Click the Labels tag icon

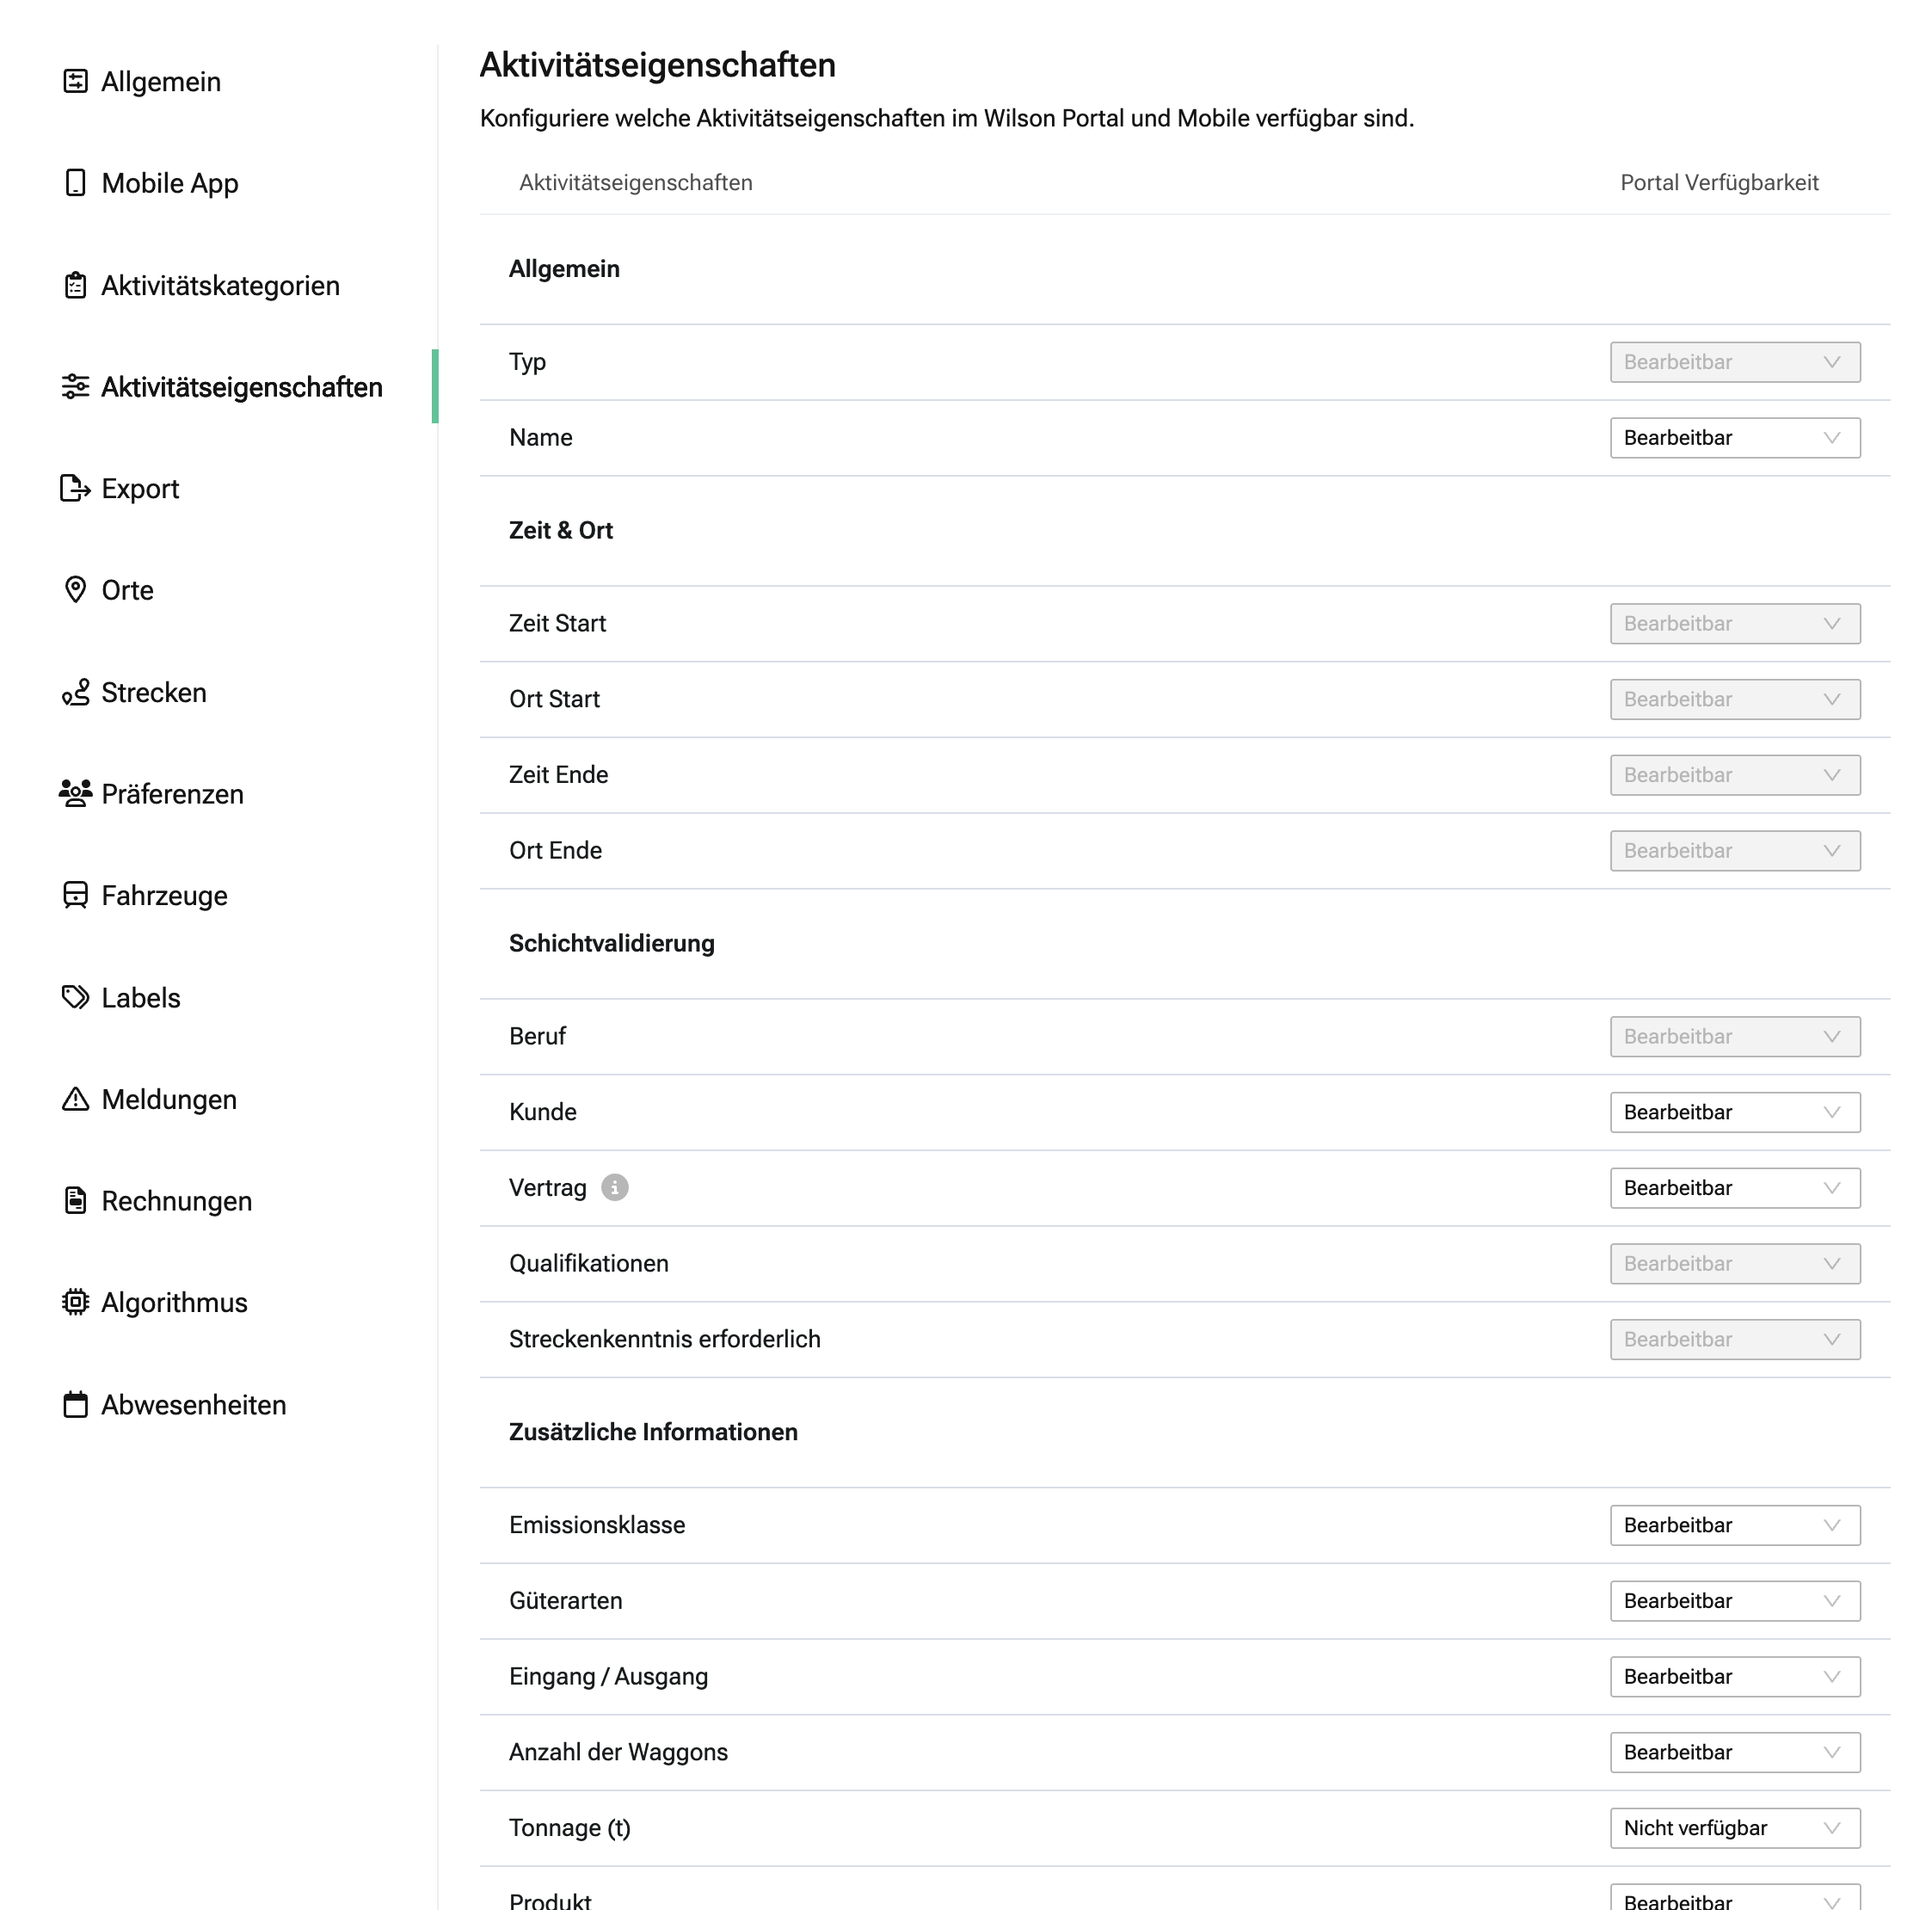[75, 997]
